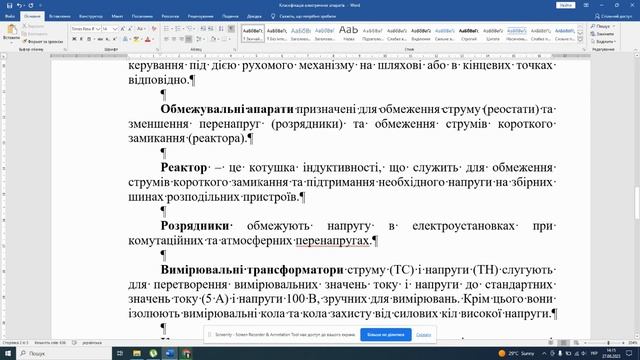640x360 pixels.
Task: Click Hide link in Screenity sharing bar
Action: click(423, 335)
